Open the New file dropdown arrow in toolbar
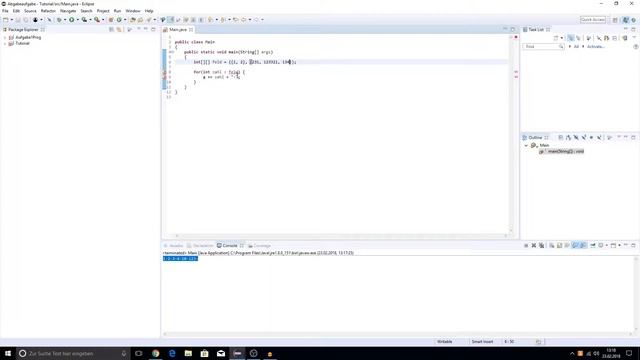Image resolution: width=640 pixels, height=360 pixels. coord(11,20)
